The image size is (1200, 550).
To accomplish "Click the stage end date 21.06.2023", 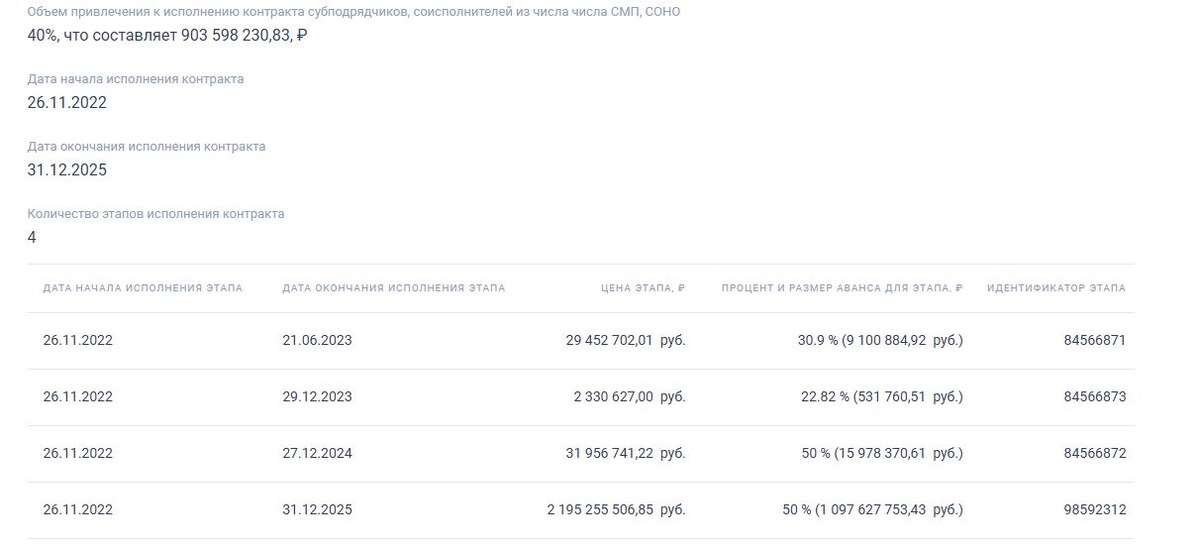I will [x=317, y=340].
